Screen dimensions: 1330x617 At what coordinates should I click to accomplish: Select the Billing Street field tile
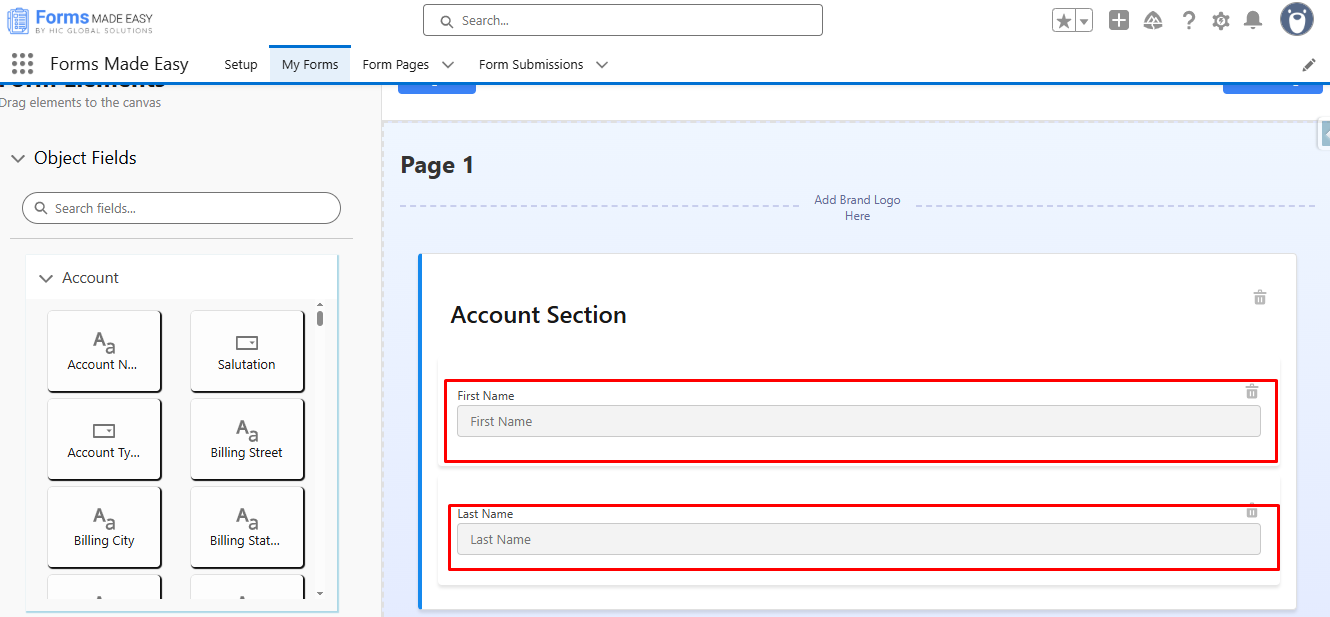247,439
